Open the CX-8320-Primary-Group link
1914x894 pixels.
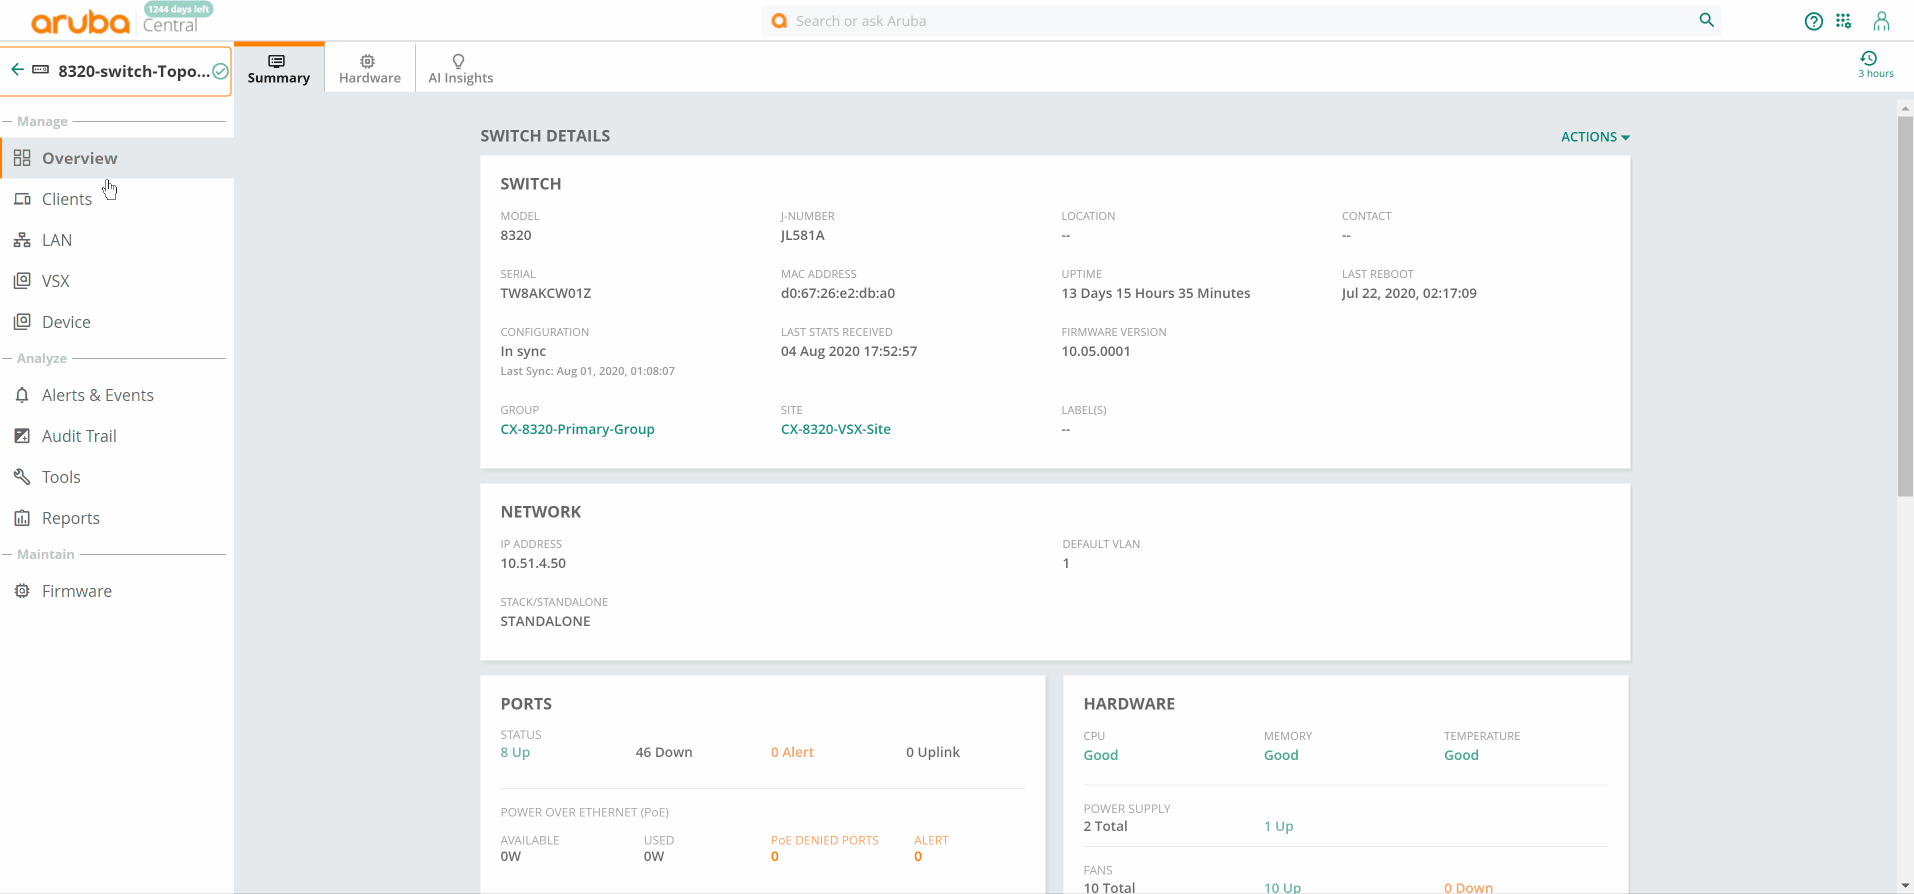point(577,429)
